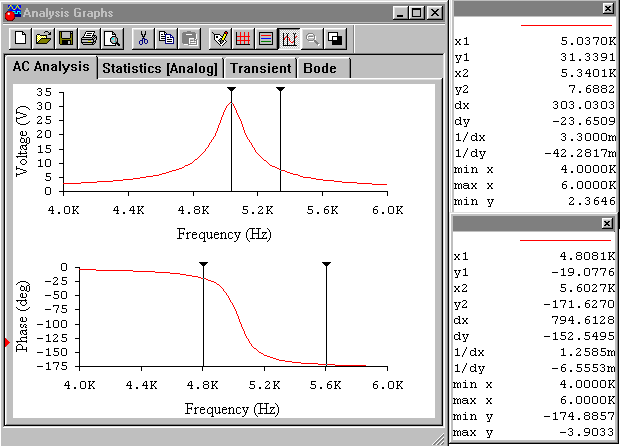
Task: Click the window resize grip corner
Action: click(x=438, y=439)
